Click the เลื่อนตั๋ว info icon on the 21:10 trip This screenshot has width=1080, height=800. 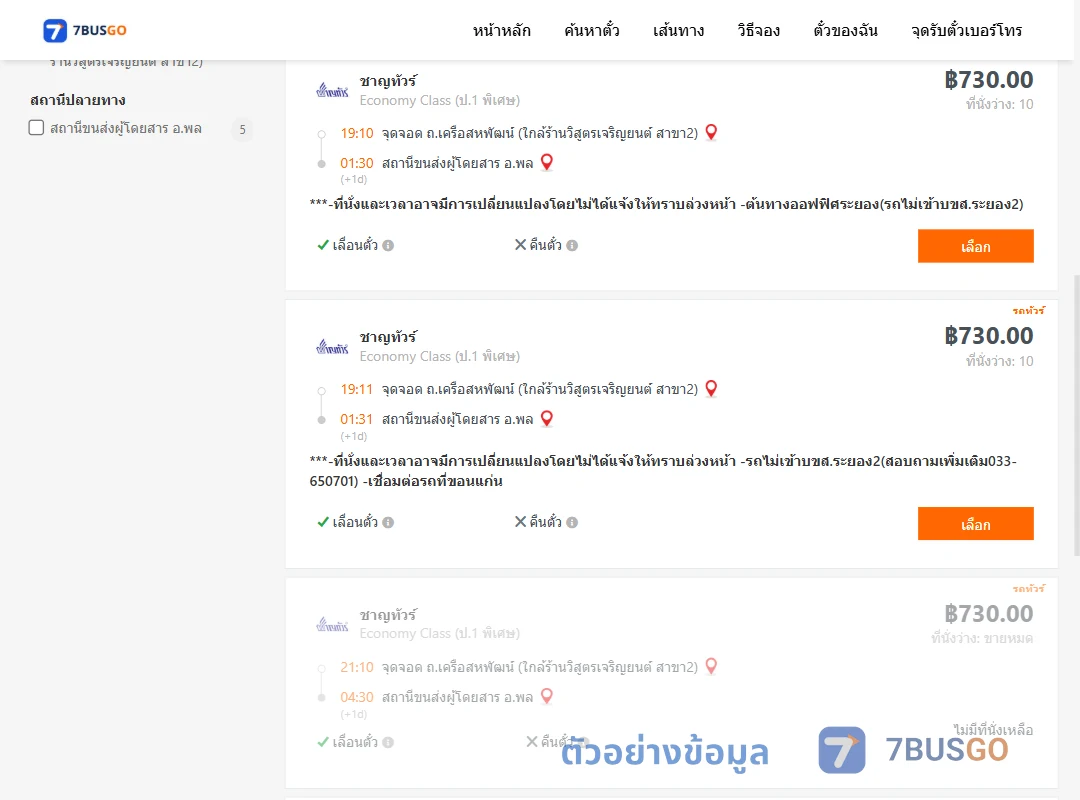pyautogui.click(x=388, y=742)
